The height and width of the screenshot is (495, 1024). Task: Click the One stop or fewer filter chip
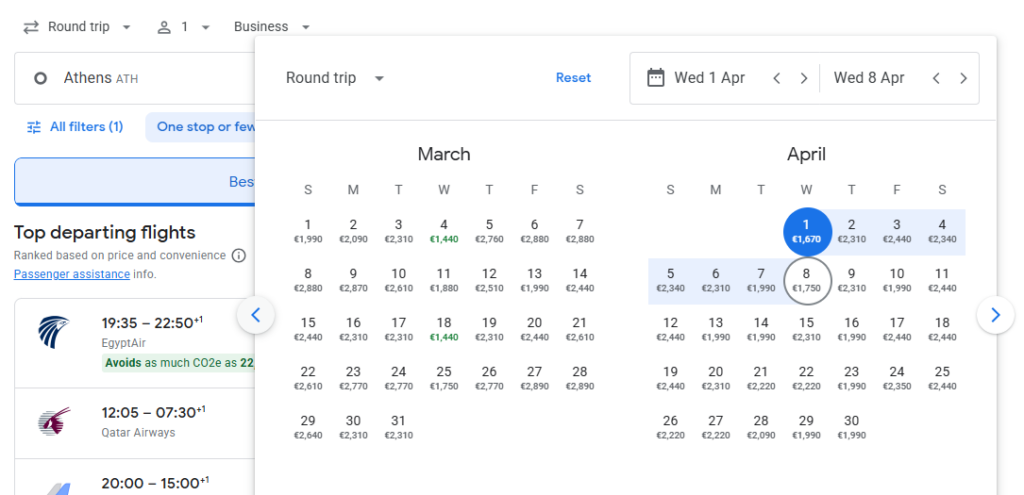201,127
